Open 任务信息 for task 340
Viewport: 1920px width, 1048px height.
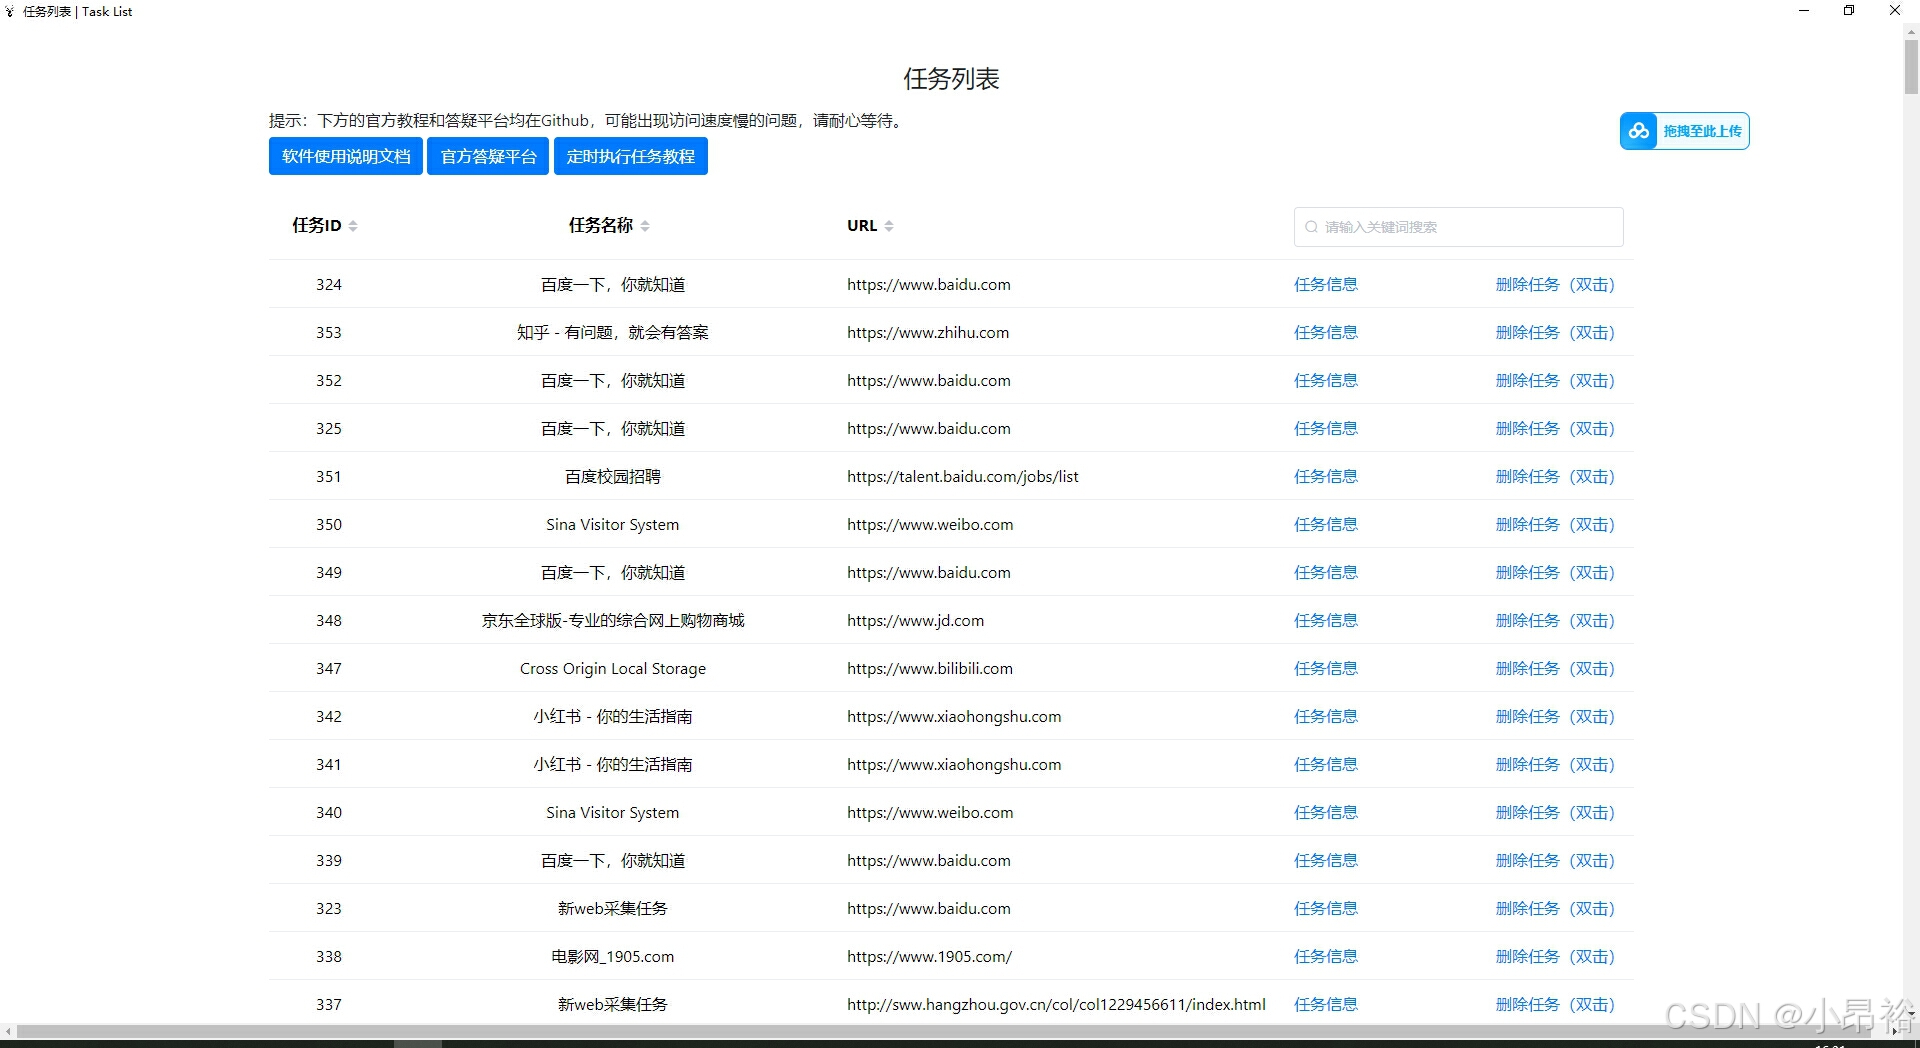click(1326, 813)
